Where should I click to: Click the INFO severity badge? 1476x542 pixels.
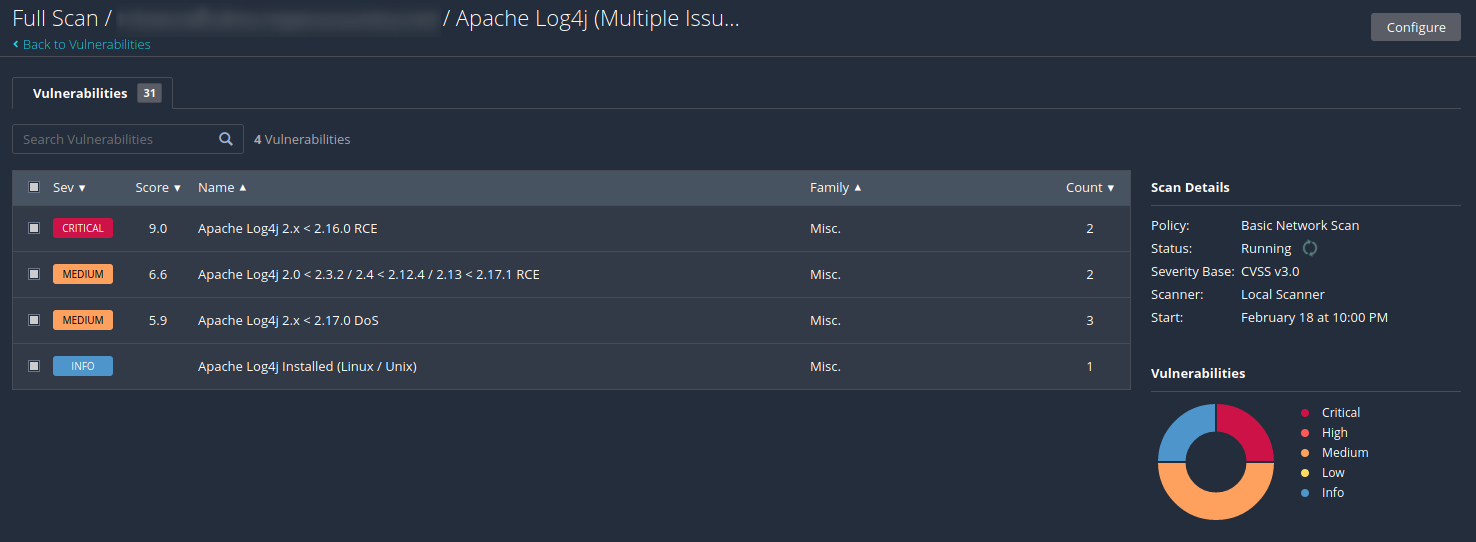(x=83, y=366)
